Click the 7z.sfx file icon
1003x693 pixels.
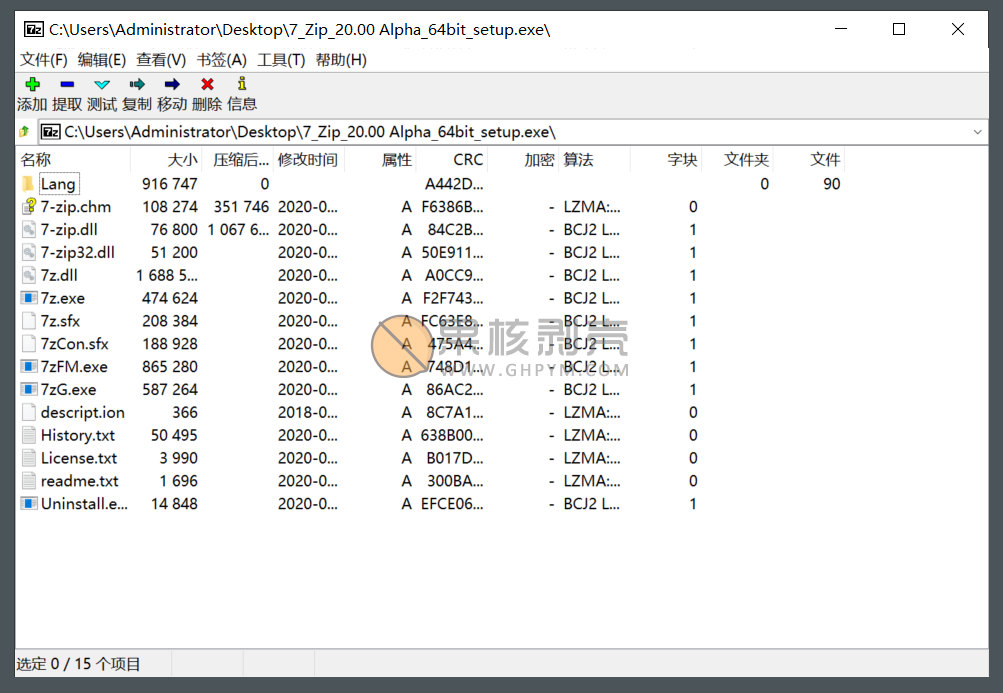[x=28, y=321]
